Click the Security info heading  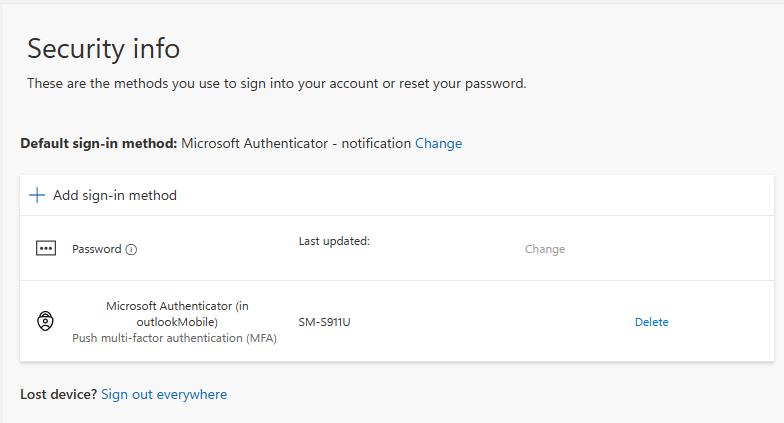tap(104, 48)
